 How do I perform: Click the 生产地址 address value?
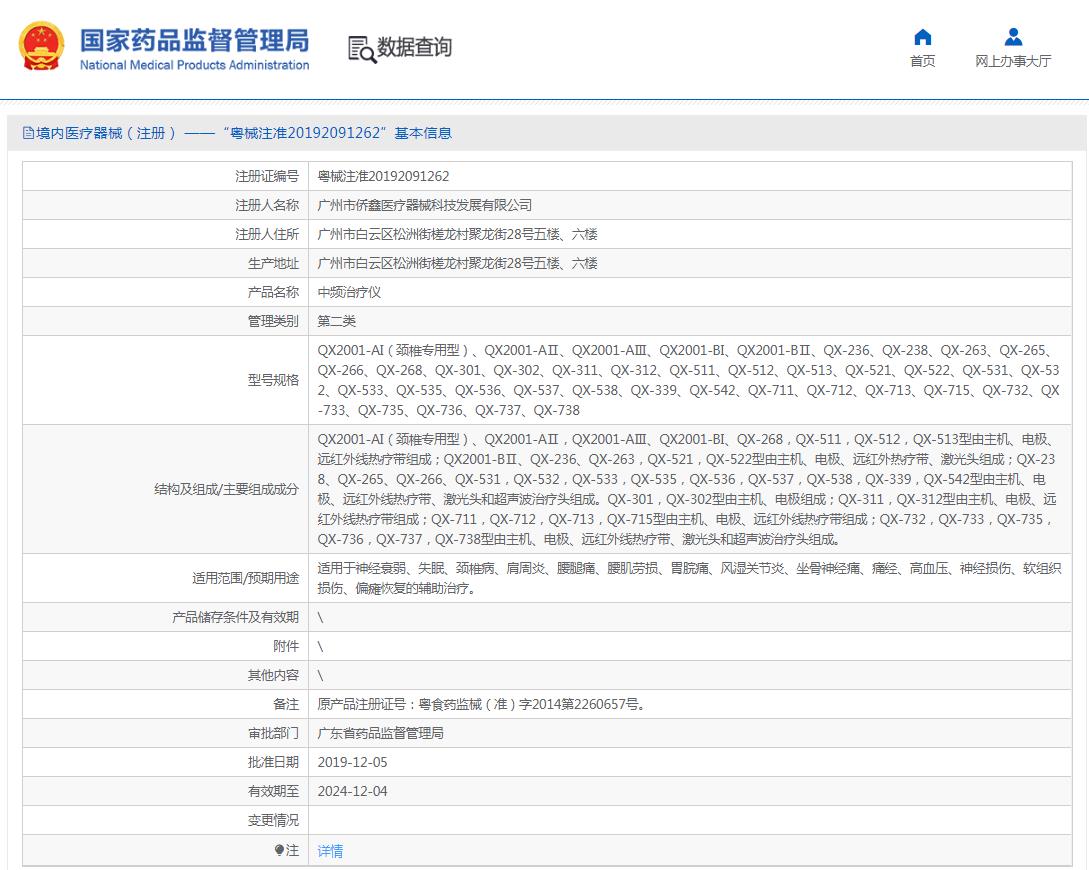pos(457,264)
